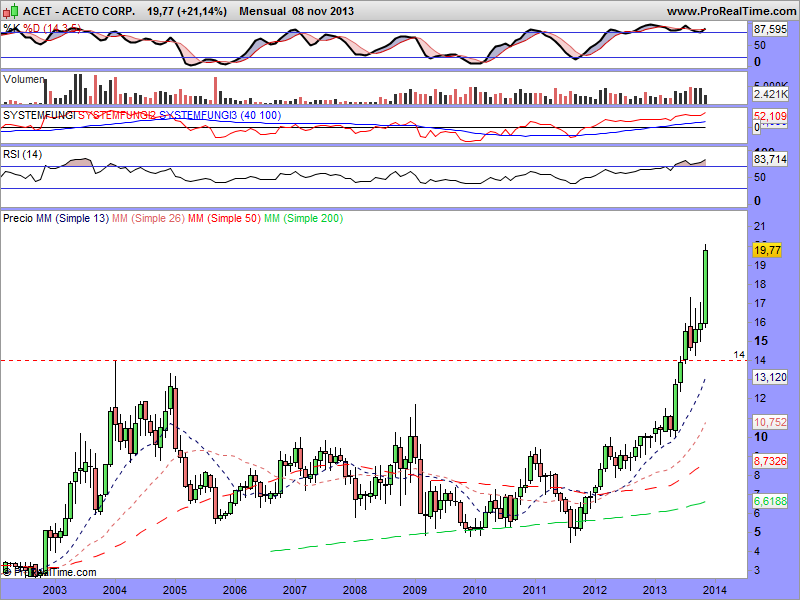Open the www.ProRealTime.com link
Image resolution: width=800 pixels, height=600 pixels.
coord(733,11)
